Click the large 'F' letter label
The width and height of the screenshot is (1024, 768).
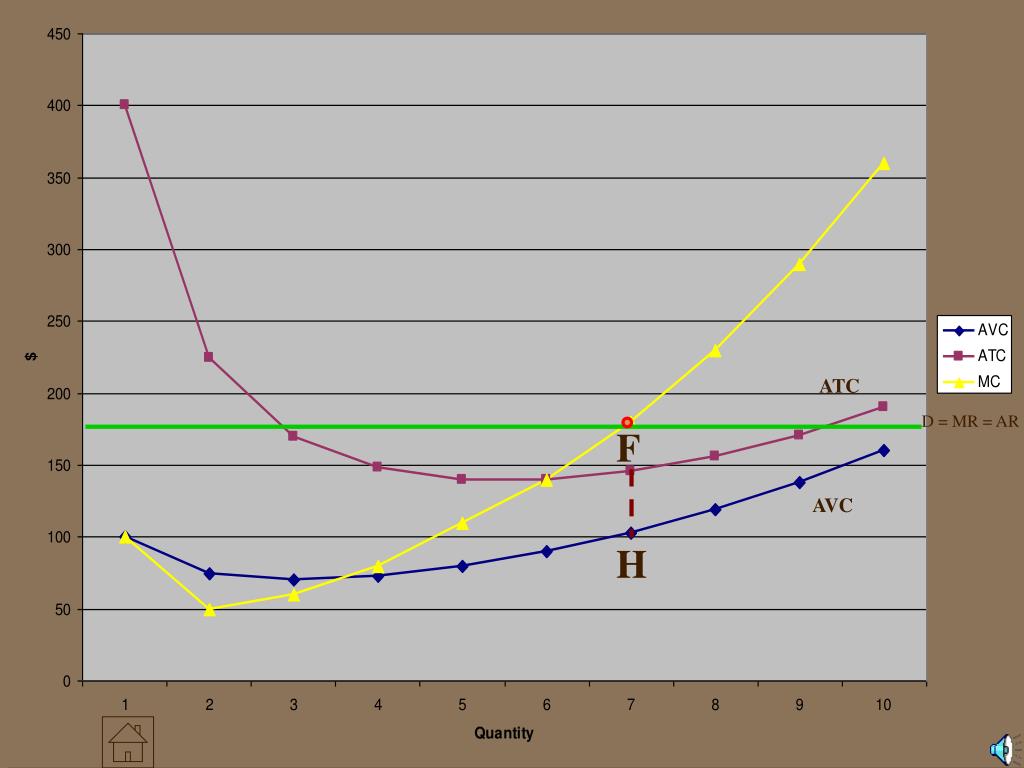(628, 449)
